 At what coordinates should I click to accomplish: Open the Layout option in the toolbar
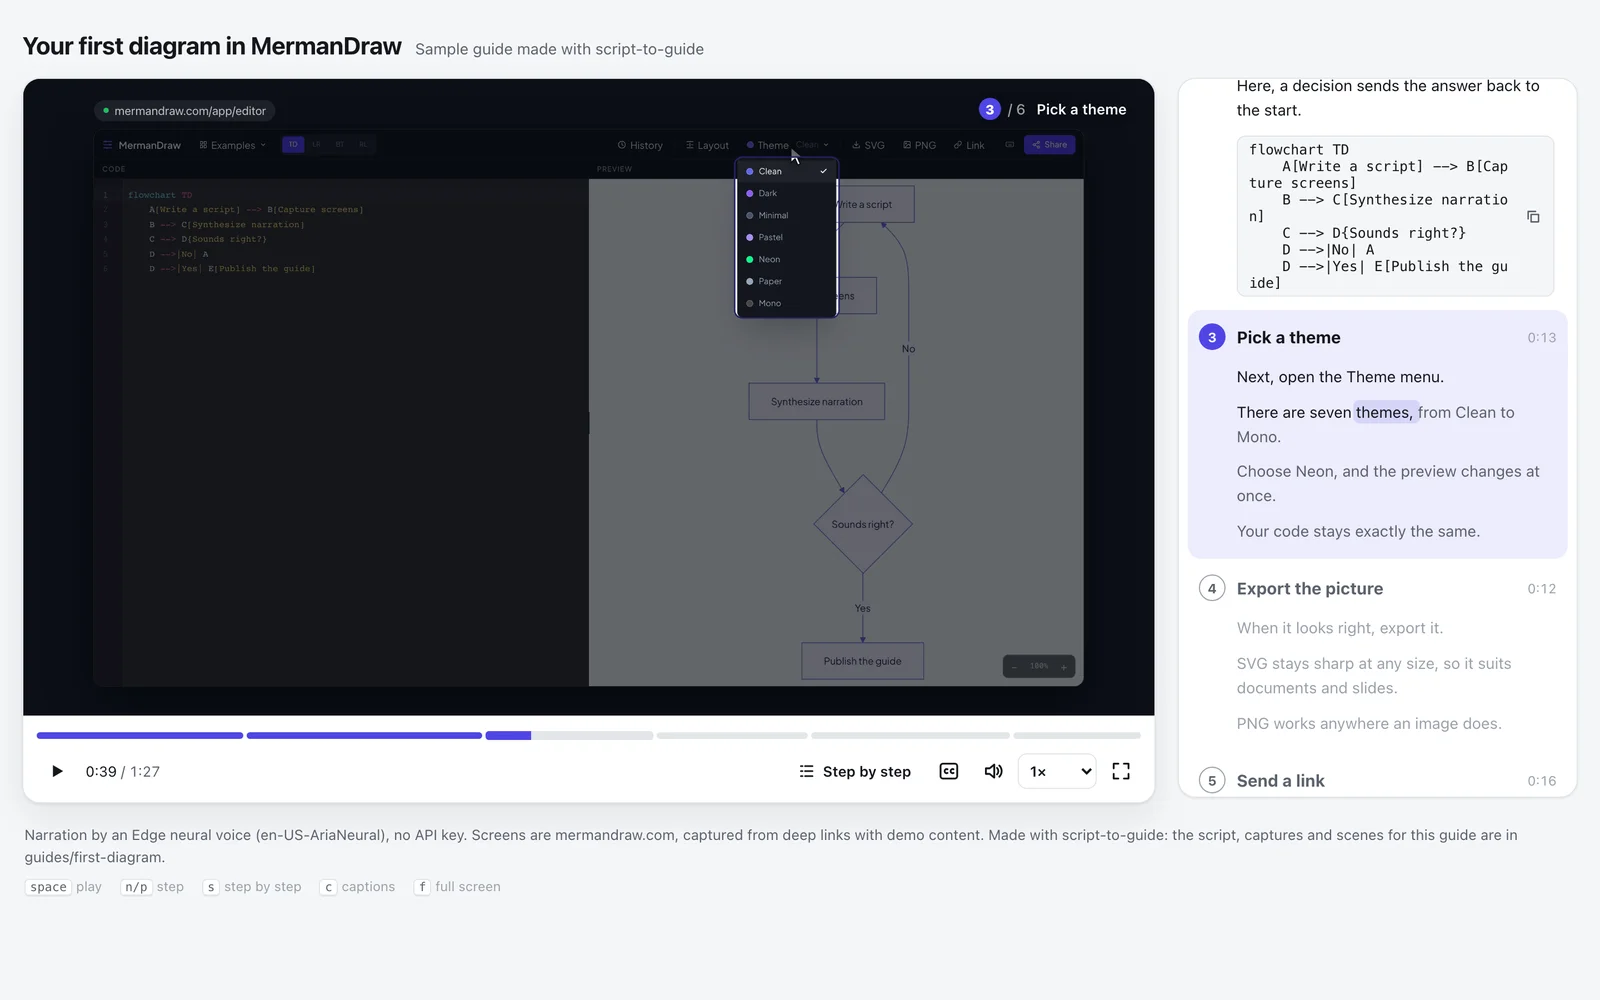[707, 145]
